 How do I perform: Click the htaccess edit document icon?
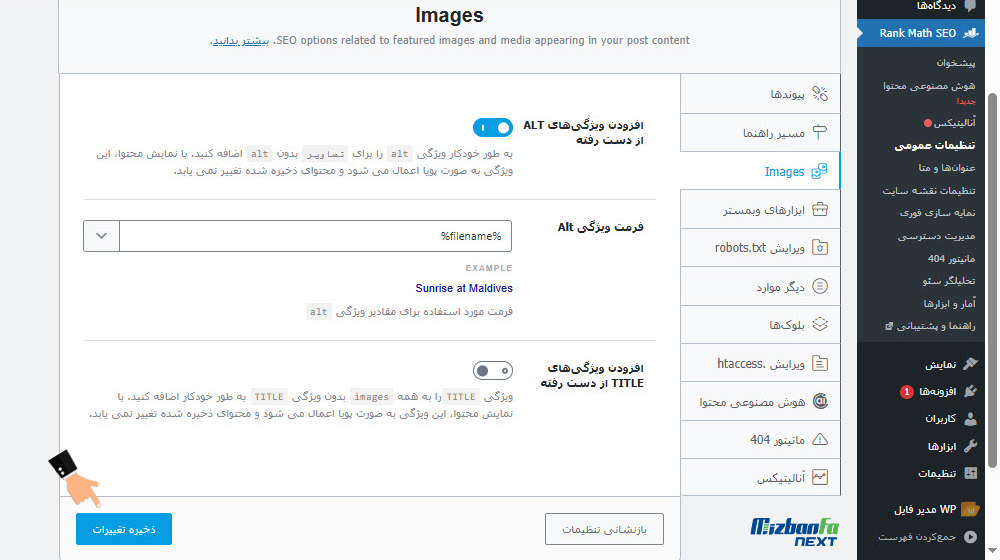click(820, 364)
